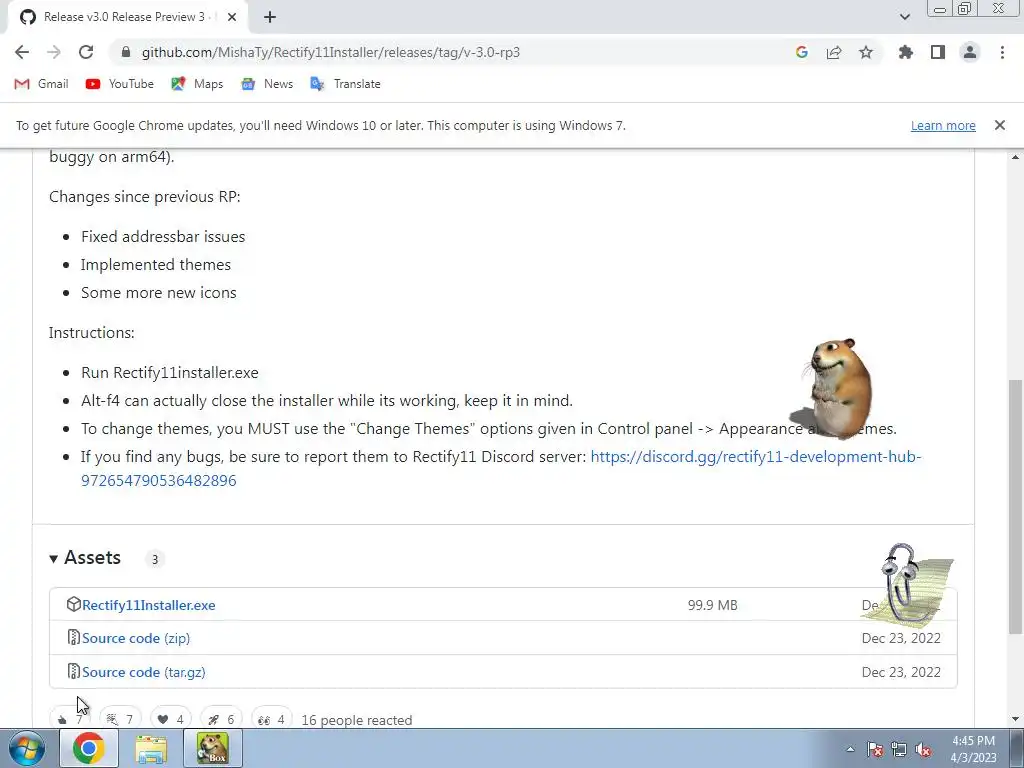Collapse the Assets section
The image size is (1024, 768).
pyautogui.click(x=85, y=558)
